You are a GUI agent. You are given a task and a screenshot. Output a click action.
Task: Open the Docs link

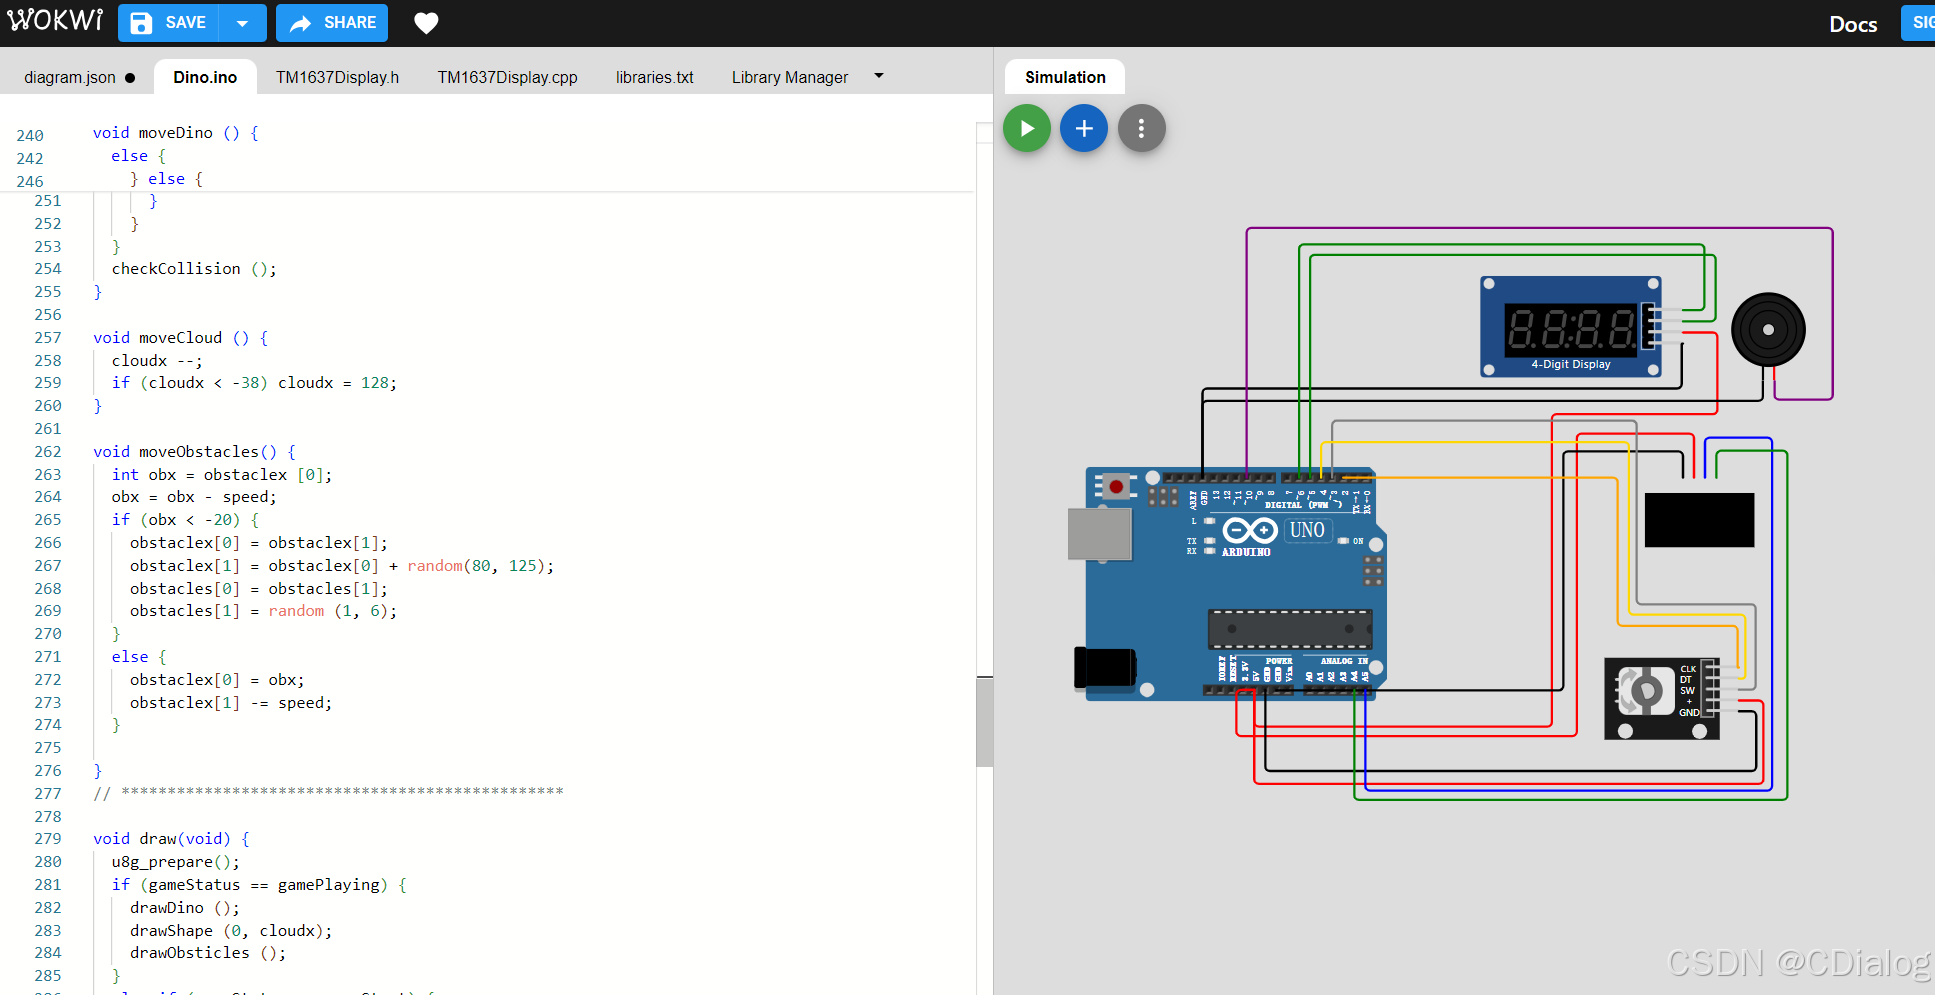(x=1853, y=24)
